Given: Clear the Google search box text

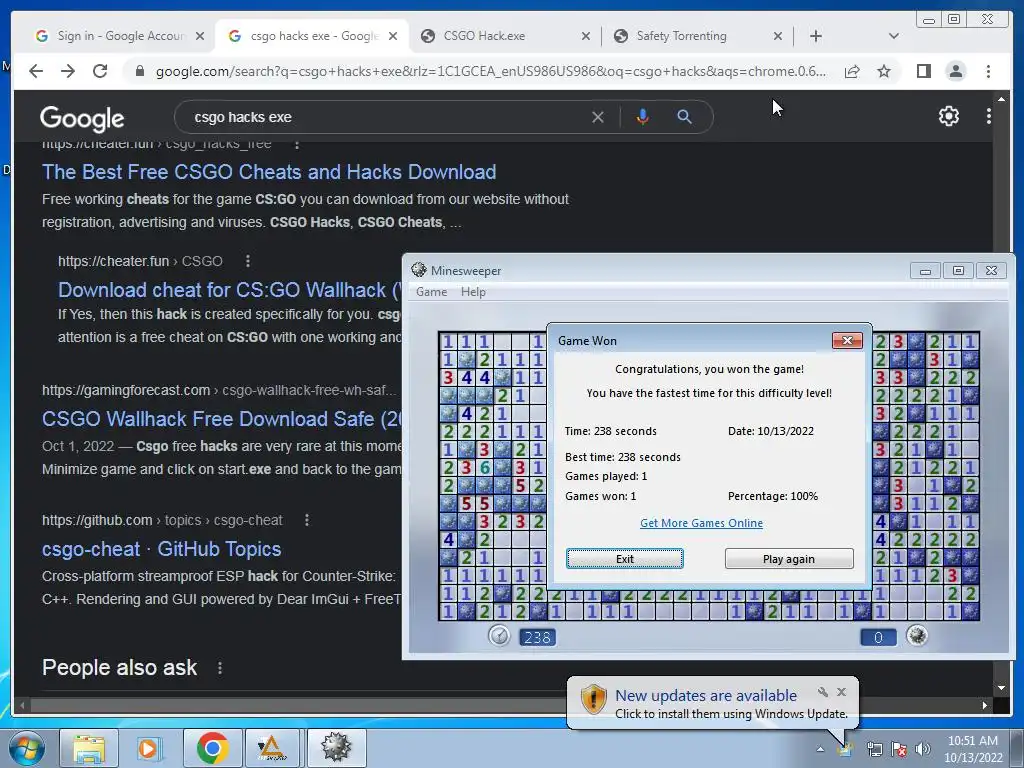Looking at the screenshot, I should coord(598,117).
